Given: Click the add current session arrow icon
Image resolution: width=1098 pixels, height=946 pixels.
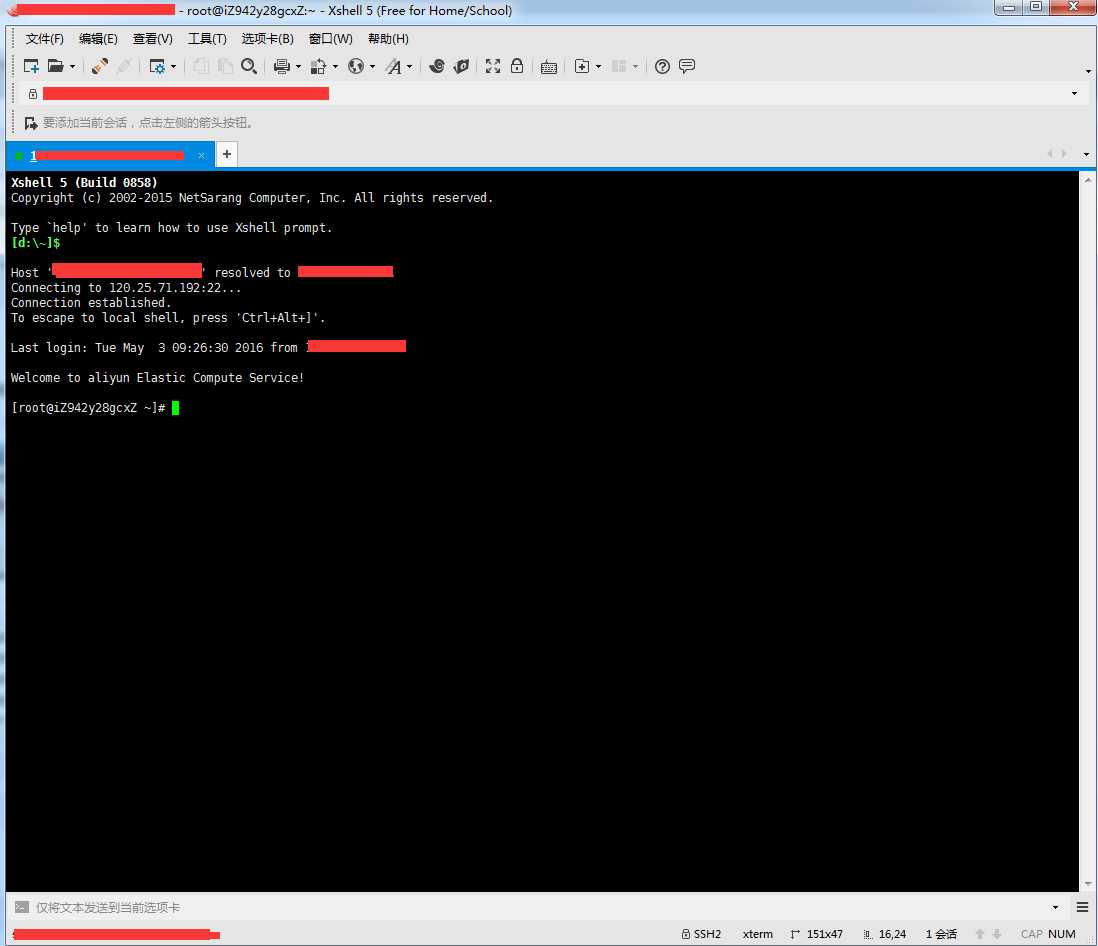Looking at the screenshot, I should (x=31, y=123).
